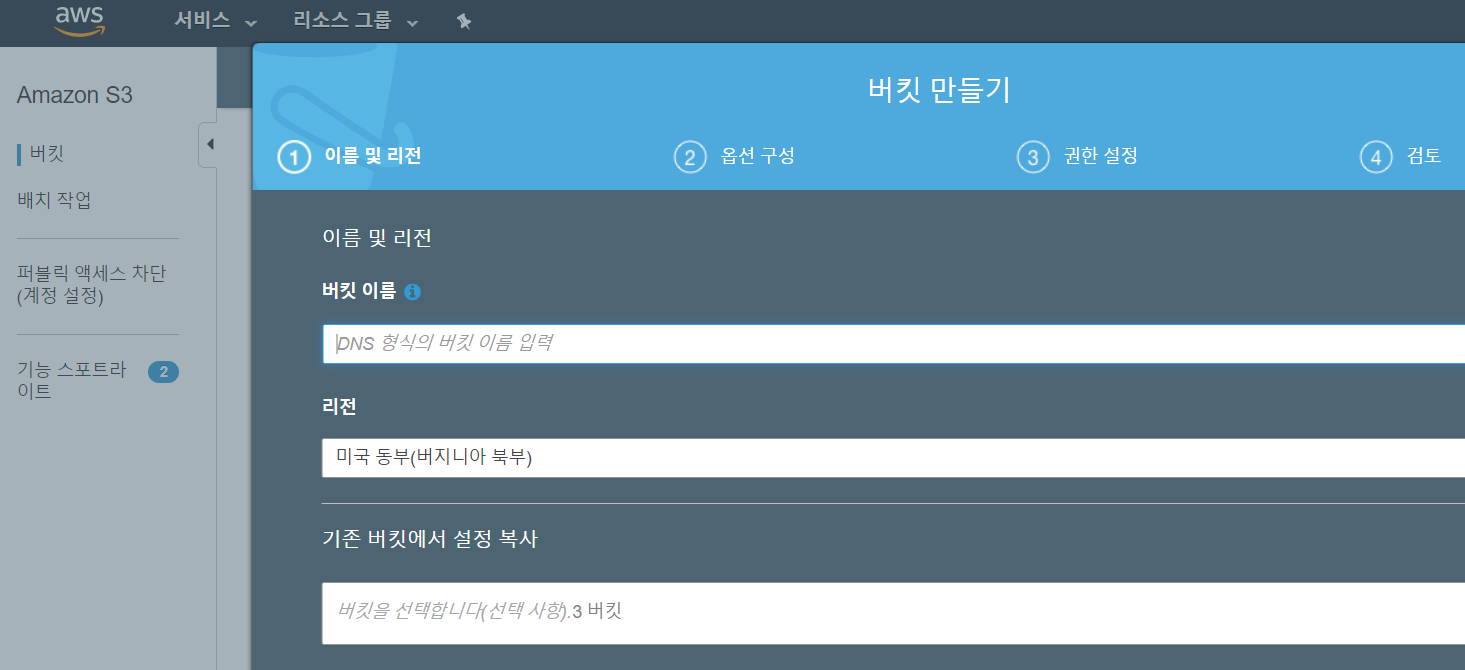Screen dimensions: 1465x670
Task: Open 퍼블릭 액세스 차단 (계정 설정)
Action: (92, 284)
